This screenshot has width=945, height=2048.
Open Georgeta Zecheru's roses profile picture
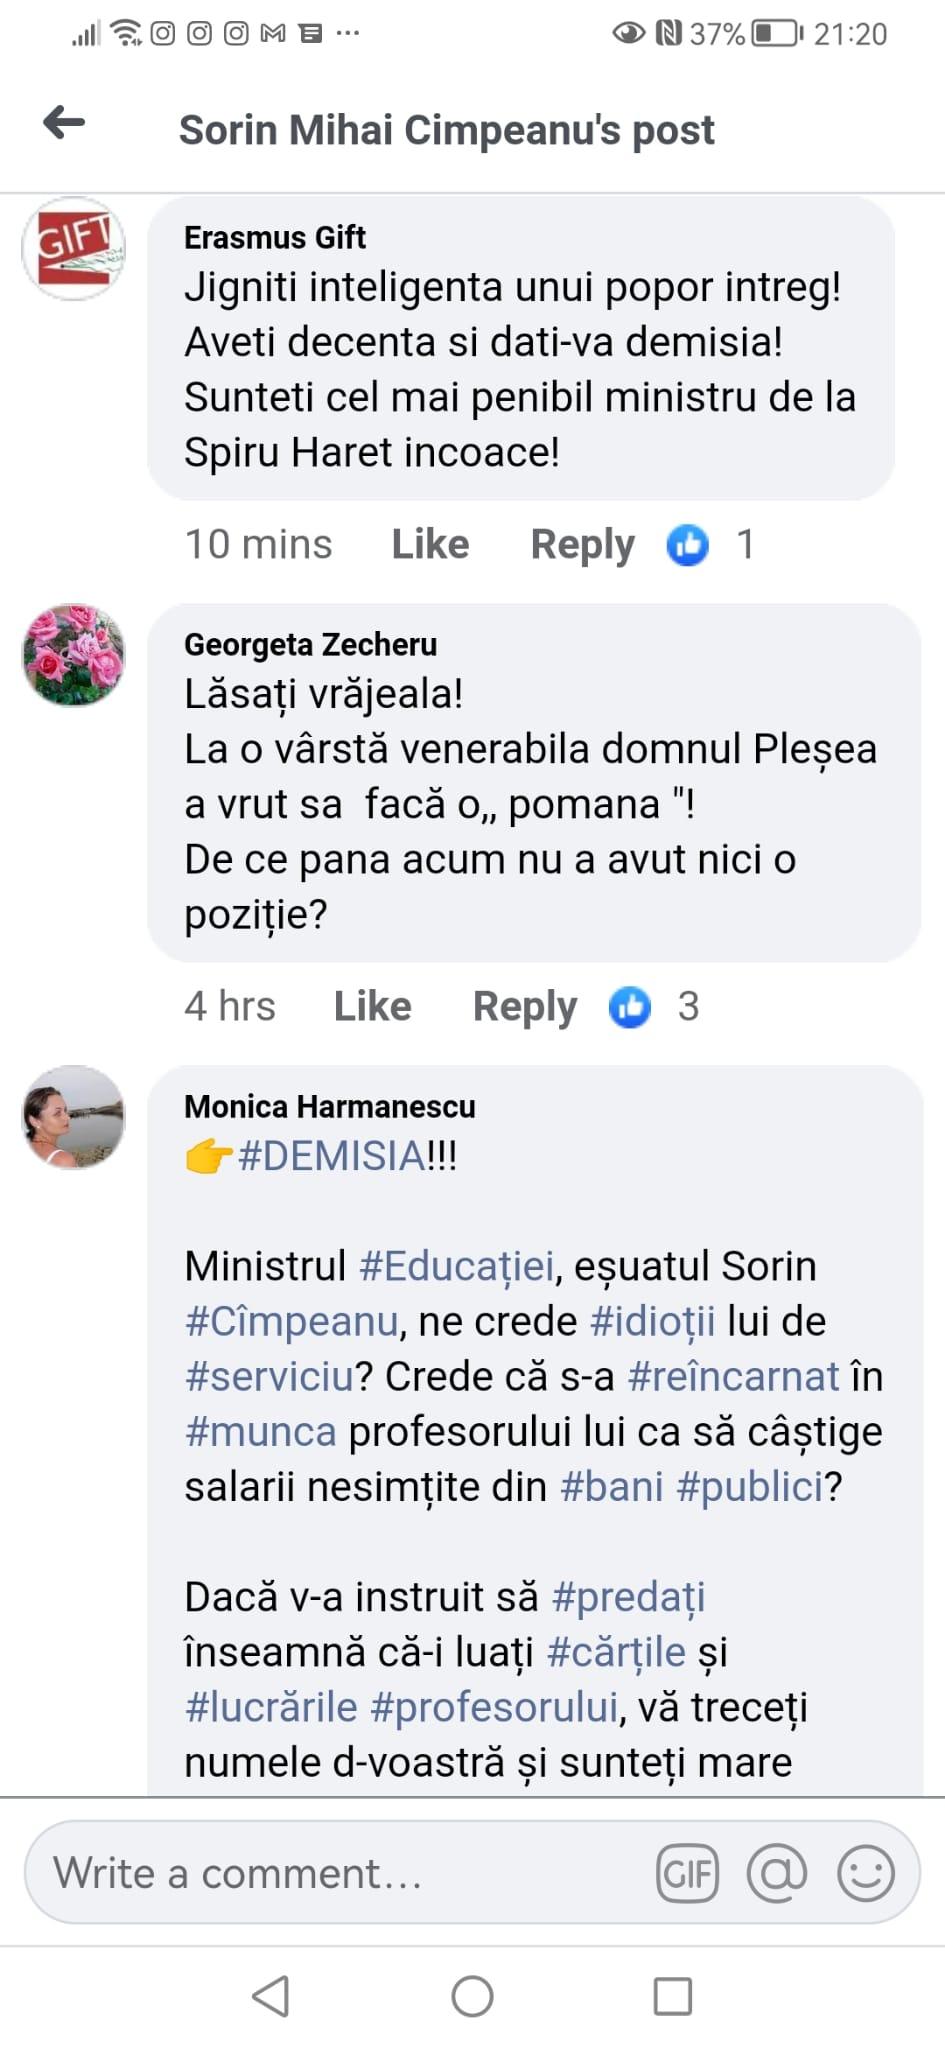(74, 655)
